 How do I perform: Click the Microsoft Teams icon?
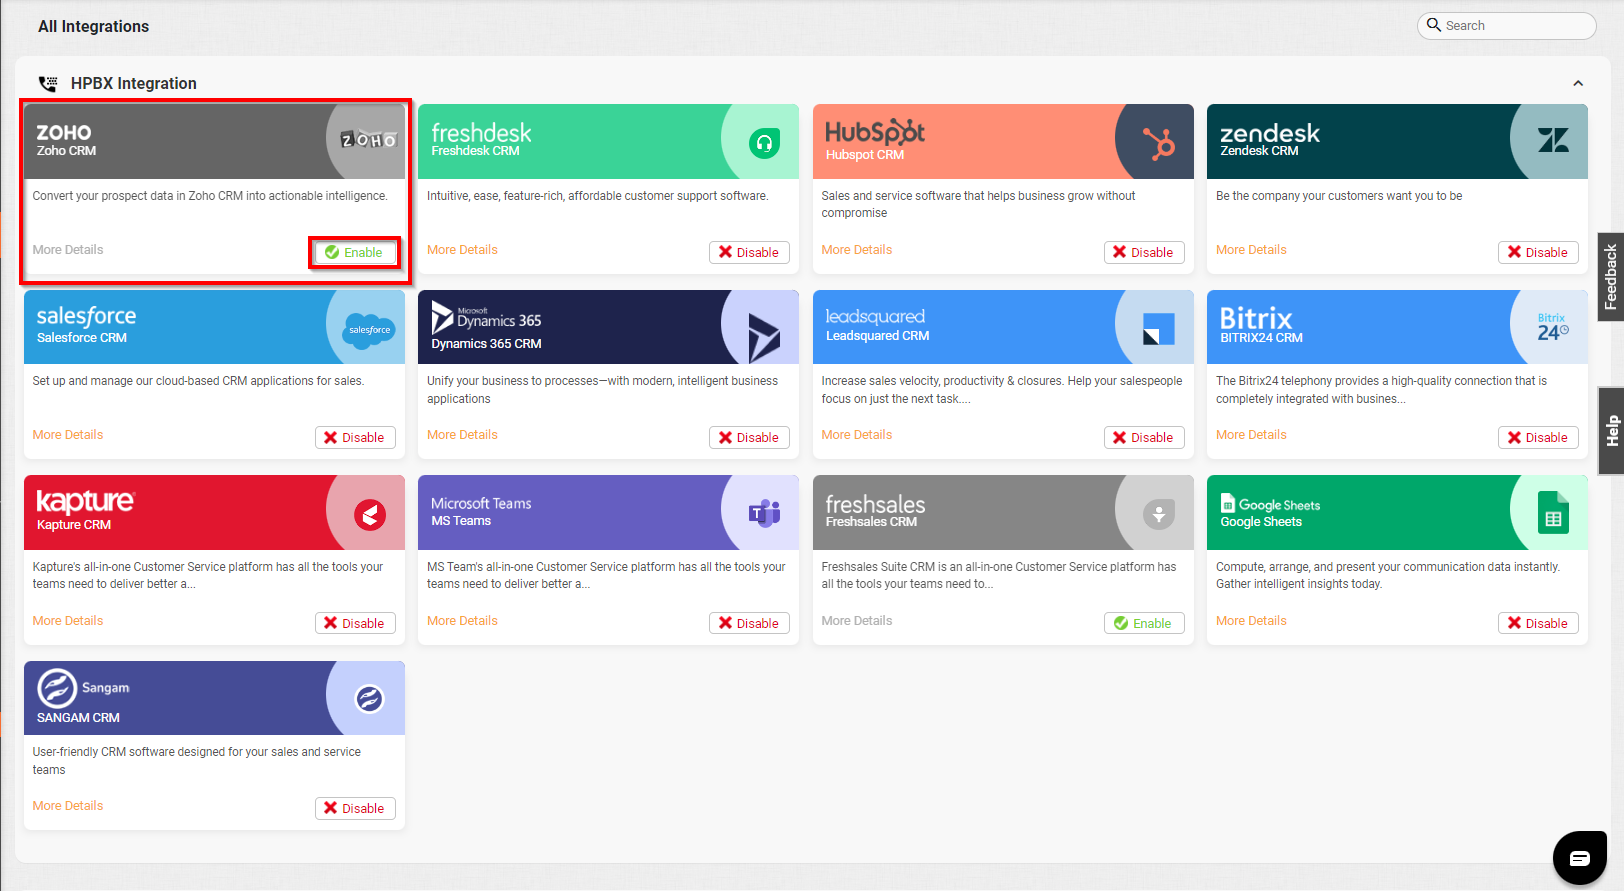[x=764, y=514]
